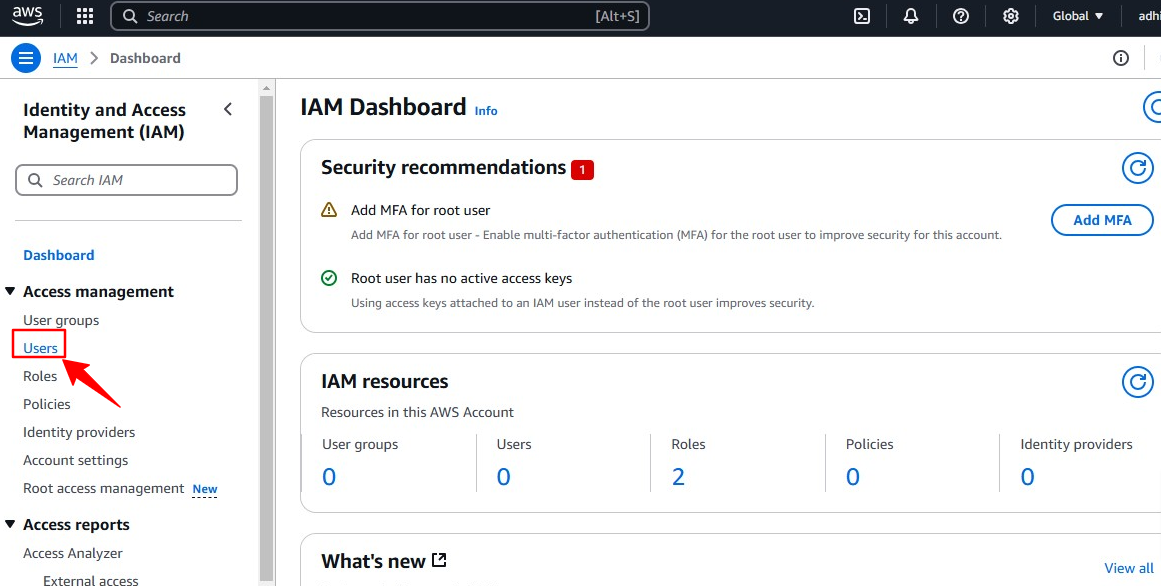This screenshot has height=586, width=1161.
Task: Open the services grid menu icon
Action: click(x=85, y=16)
